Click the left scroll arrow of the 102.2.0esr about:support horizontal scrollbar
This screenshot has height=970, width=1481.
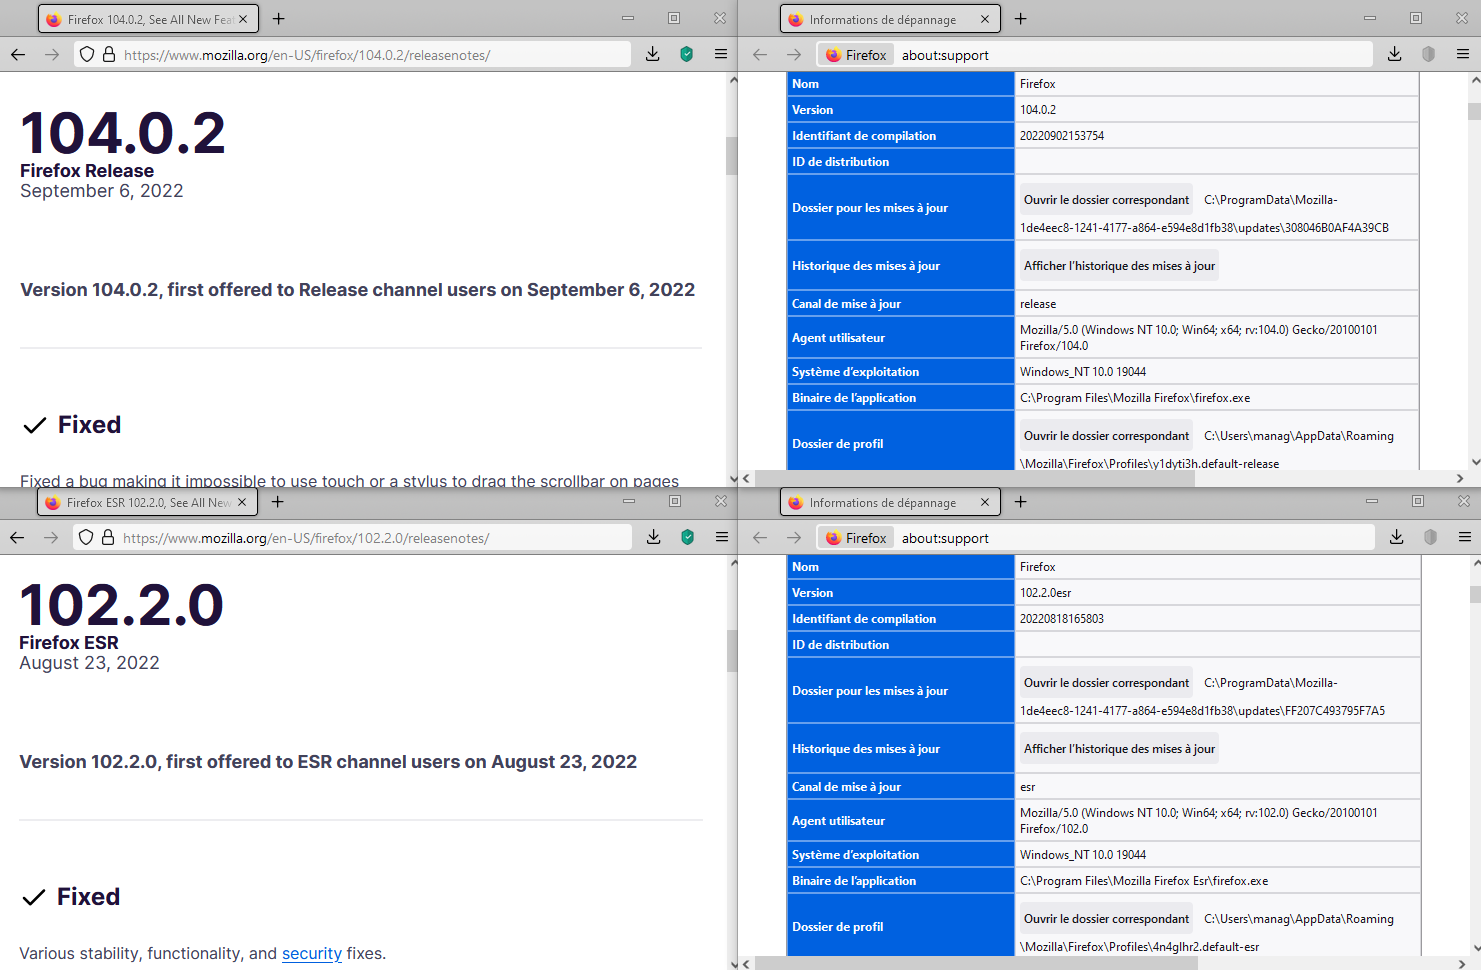point(747,964)
